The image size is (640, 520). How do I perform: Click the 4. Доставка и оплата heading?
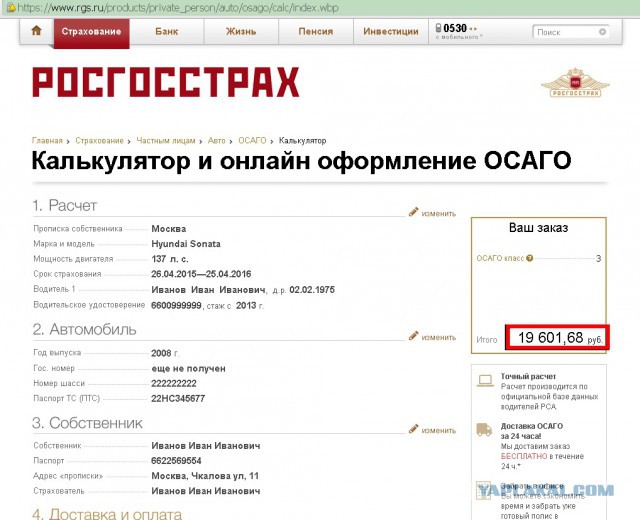107,514
